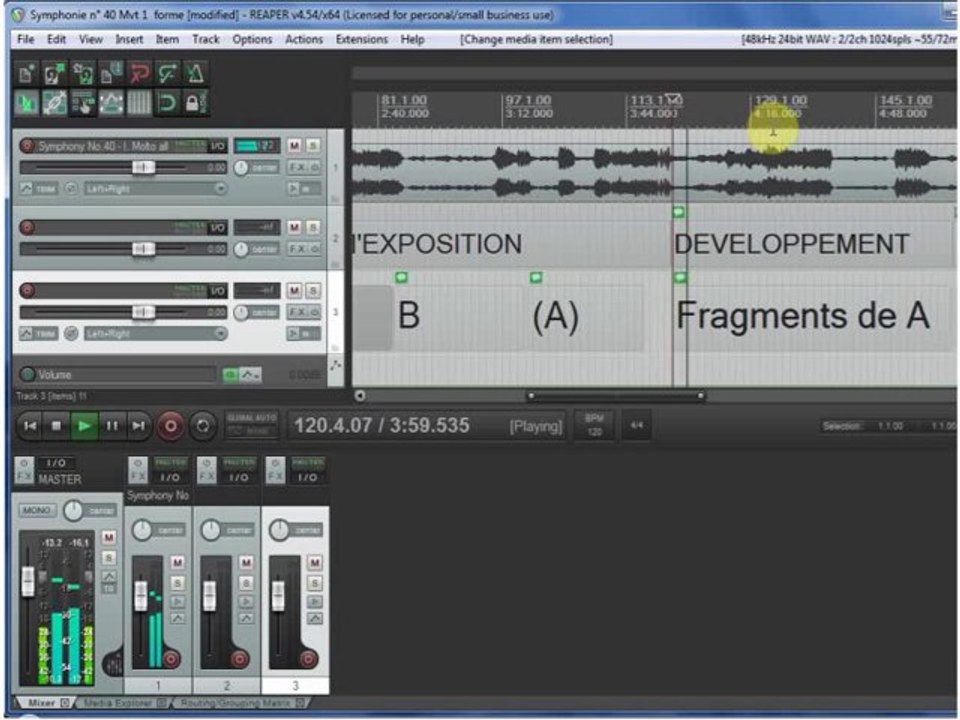Open the Edit menu
This screenshot has width=960, height=720.
tap(56, 39)
